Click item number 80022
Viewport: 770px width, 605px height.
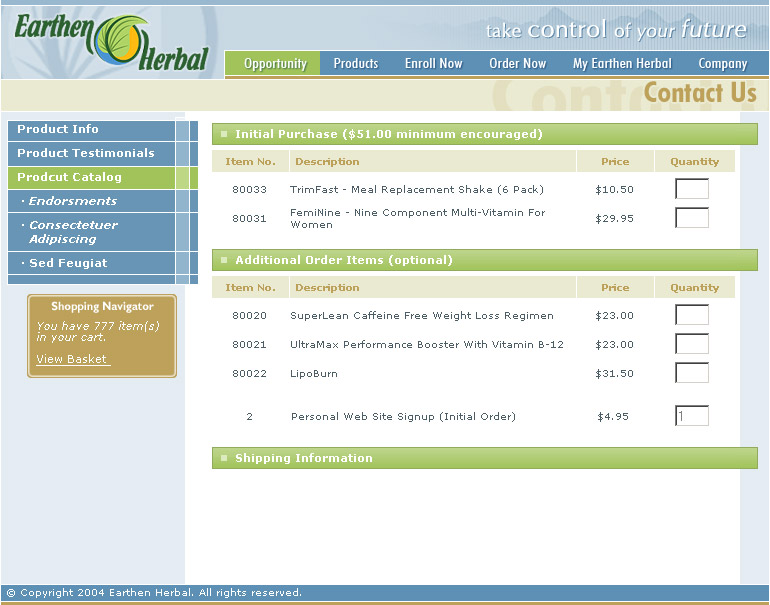click(249, 373)
